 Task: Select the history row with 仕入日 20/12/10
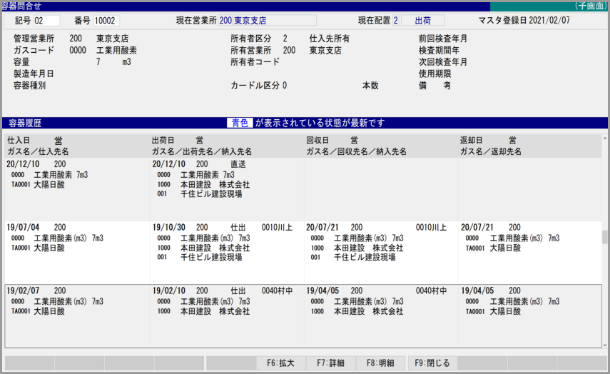[x=303, y=189]
